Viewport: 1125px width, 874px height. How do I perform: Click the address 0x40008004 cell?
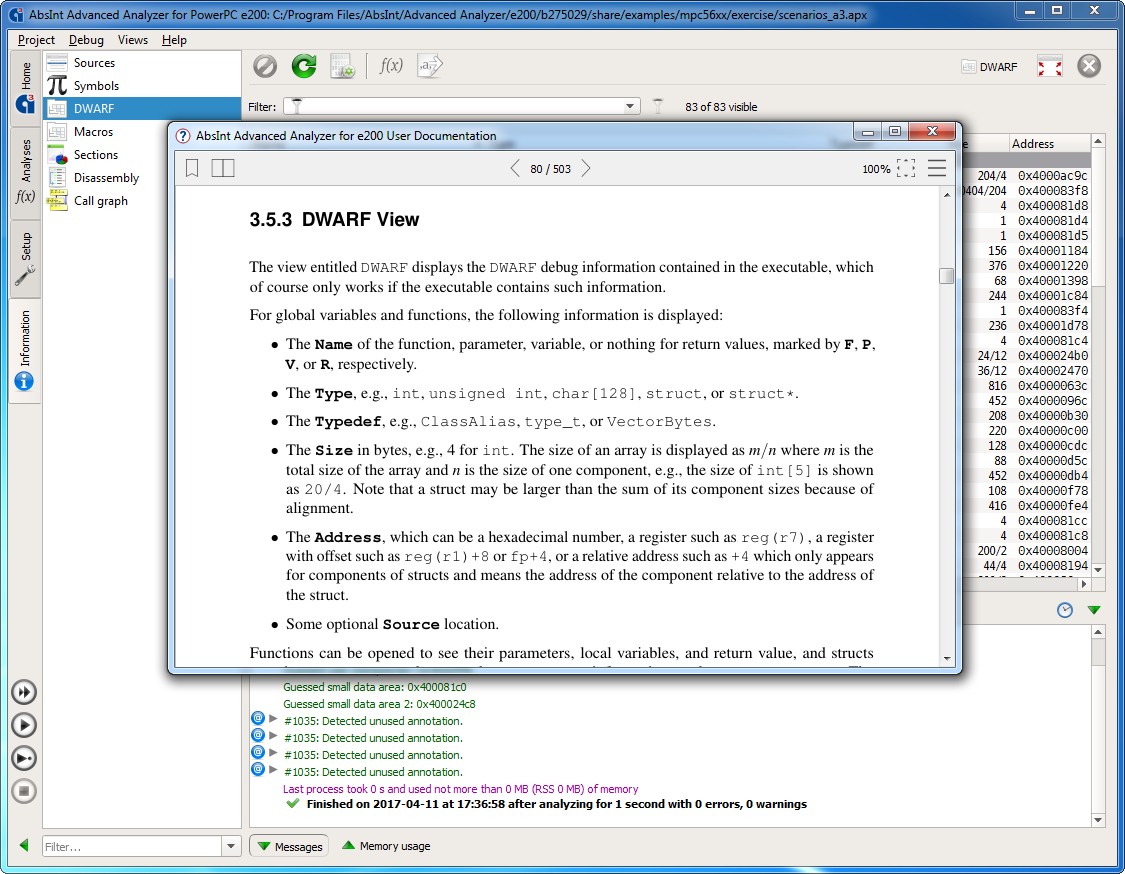1053,551
